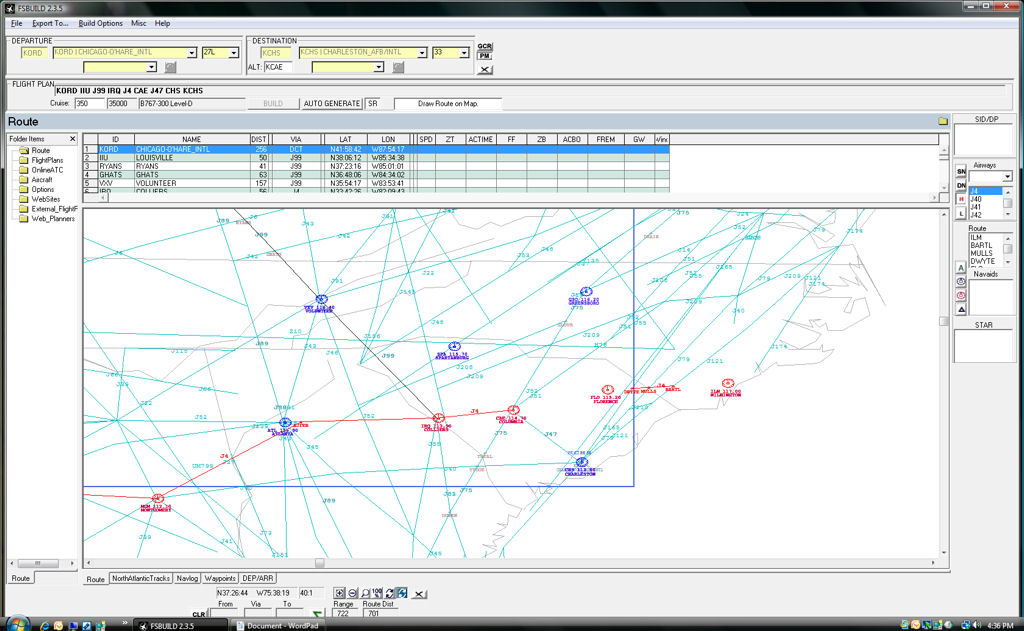This screenshot has height=631, width=1024.
Task: Open the destination runway 33 dropdown
Action: click(x=464, y=52)
